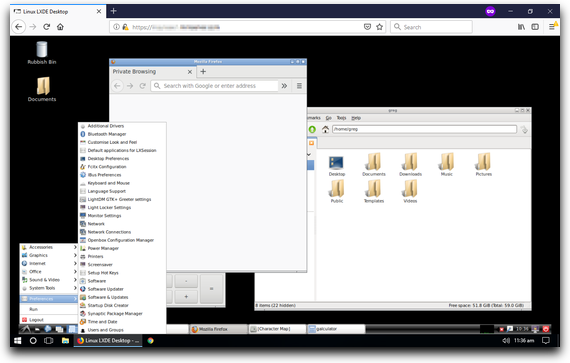Choose Run from the LXDE menu

tap(49, 309)
